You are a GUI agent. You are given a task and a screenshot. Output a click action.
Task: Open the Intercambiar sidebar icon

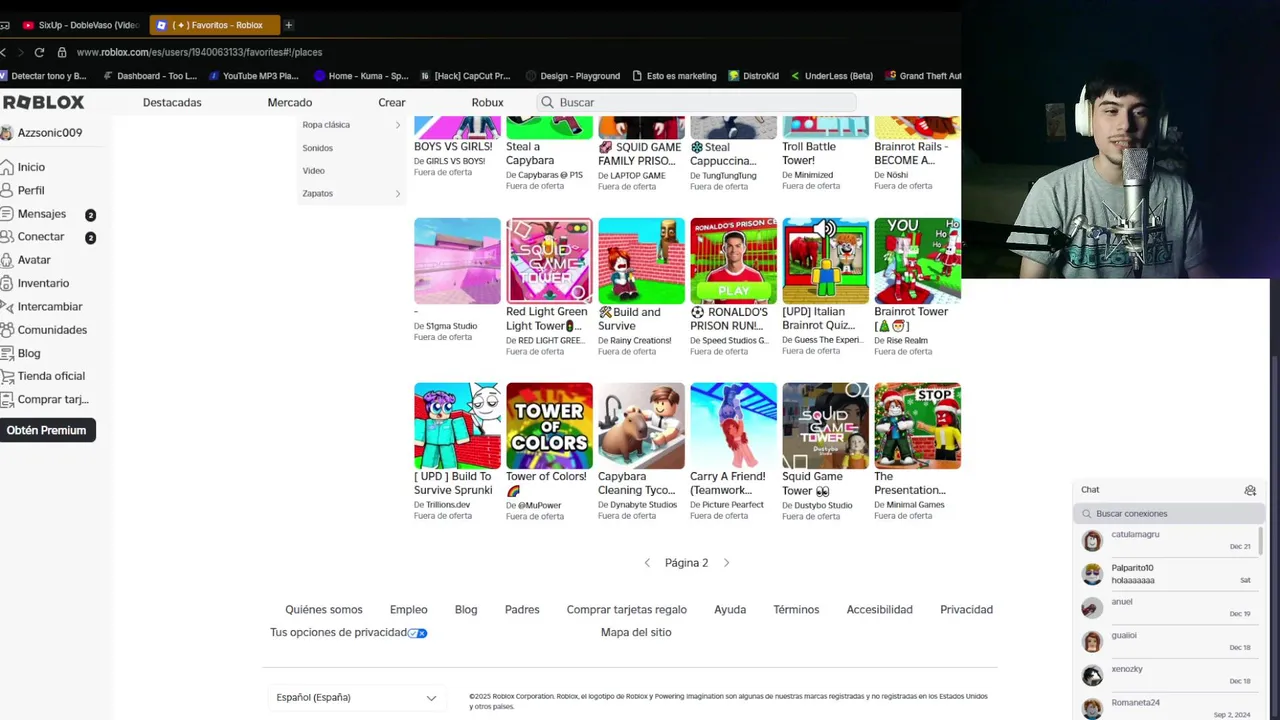click(x=7, y=307)
